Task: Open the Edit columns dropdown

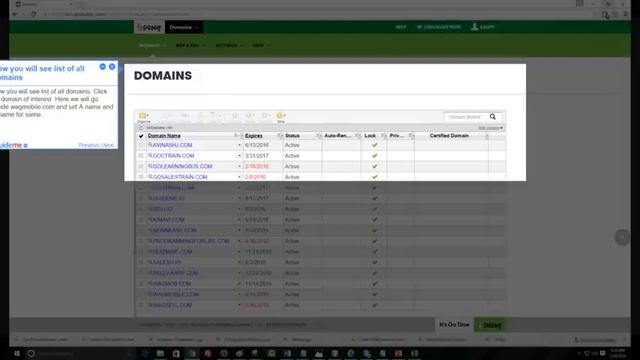Action: point(490,128)
